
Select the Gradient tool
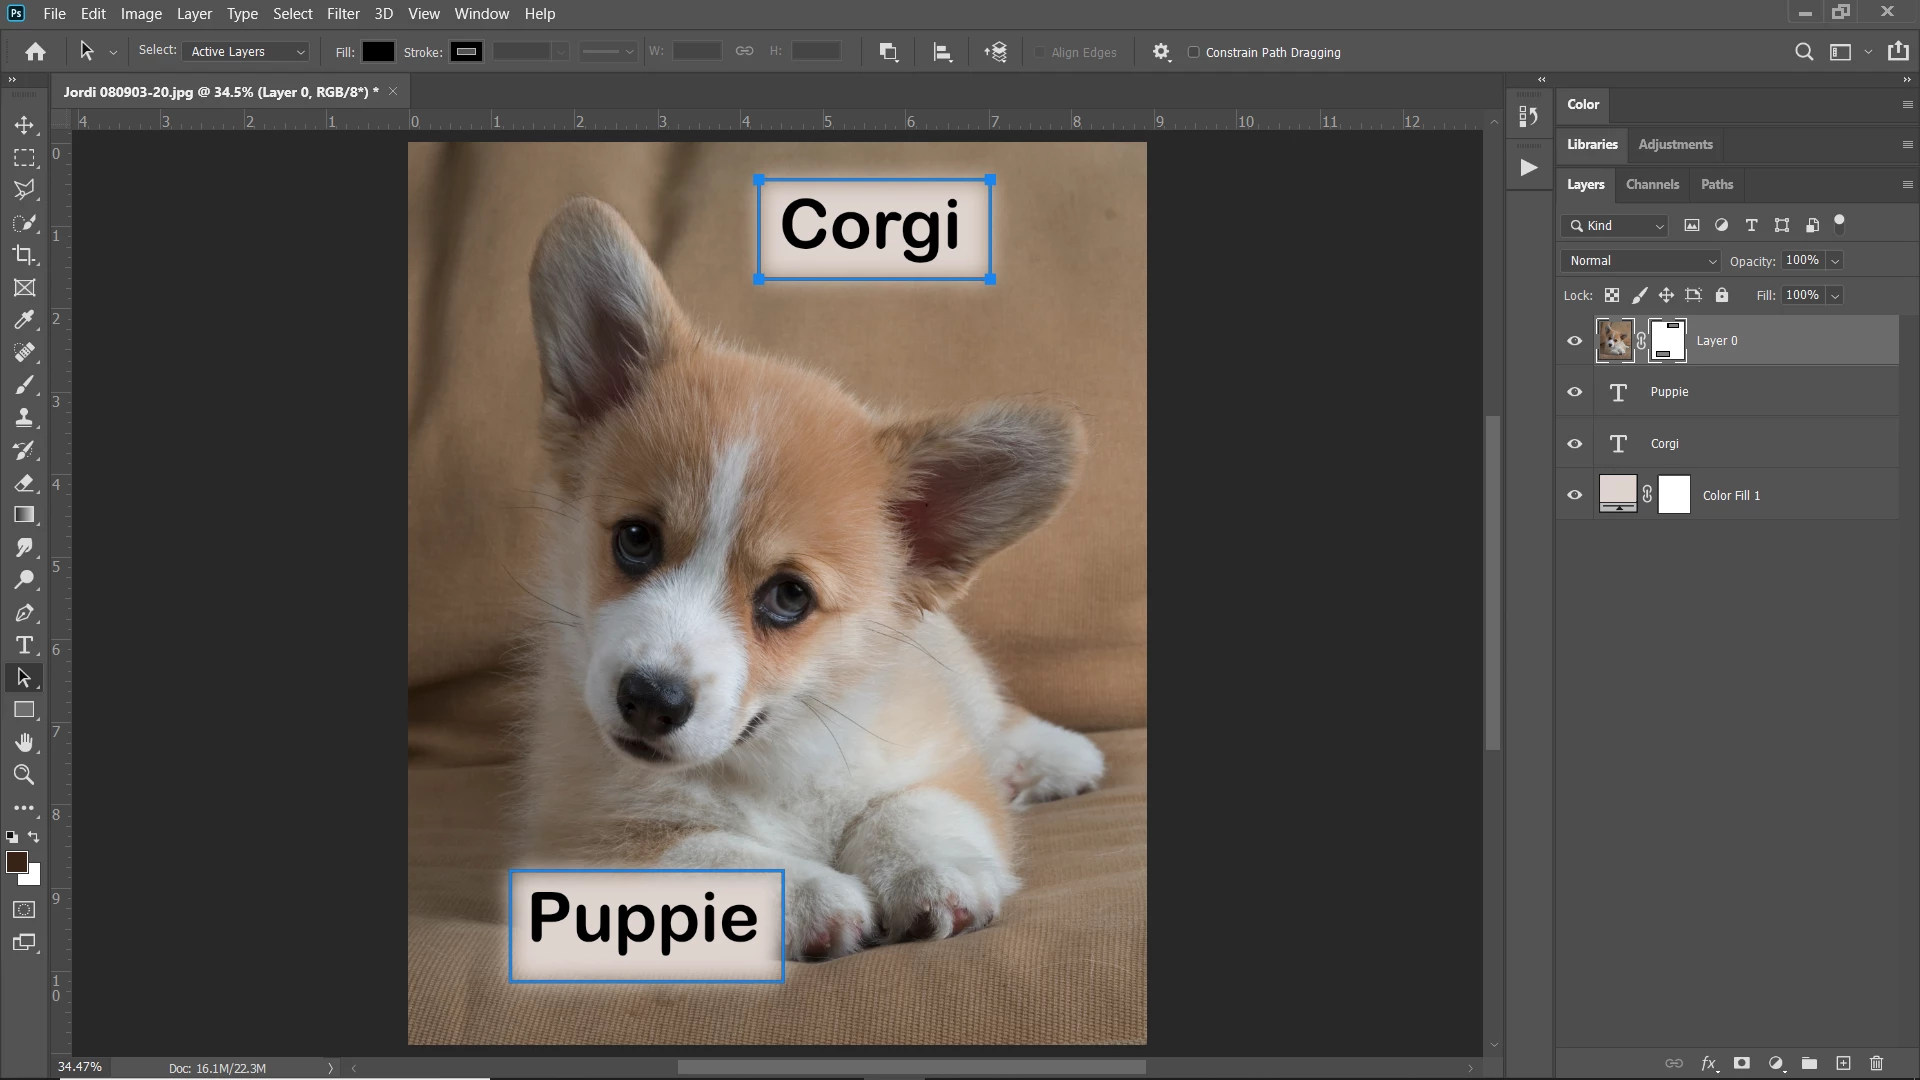click(24, 515)
